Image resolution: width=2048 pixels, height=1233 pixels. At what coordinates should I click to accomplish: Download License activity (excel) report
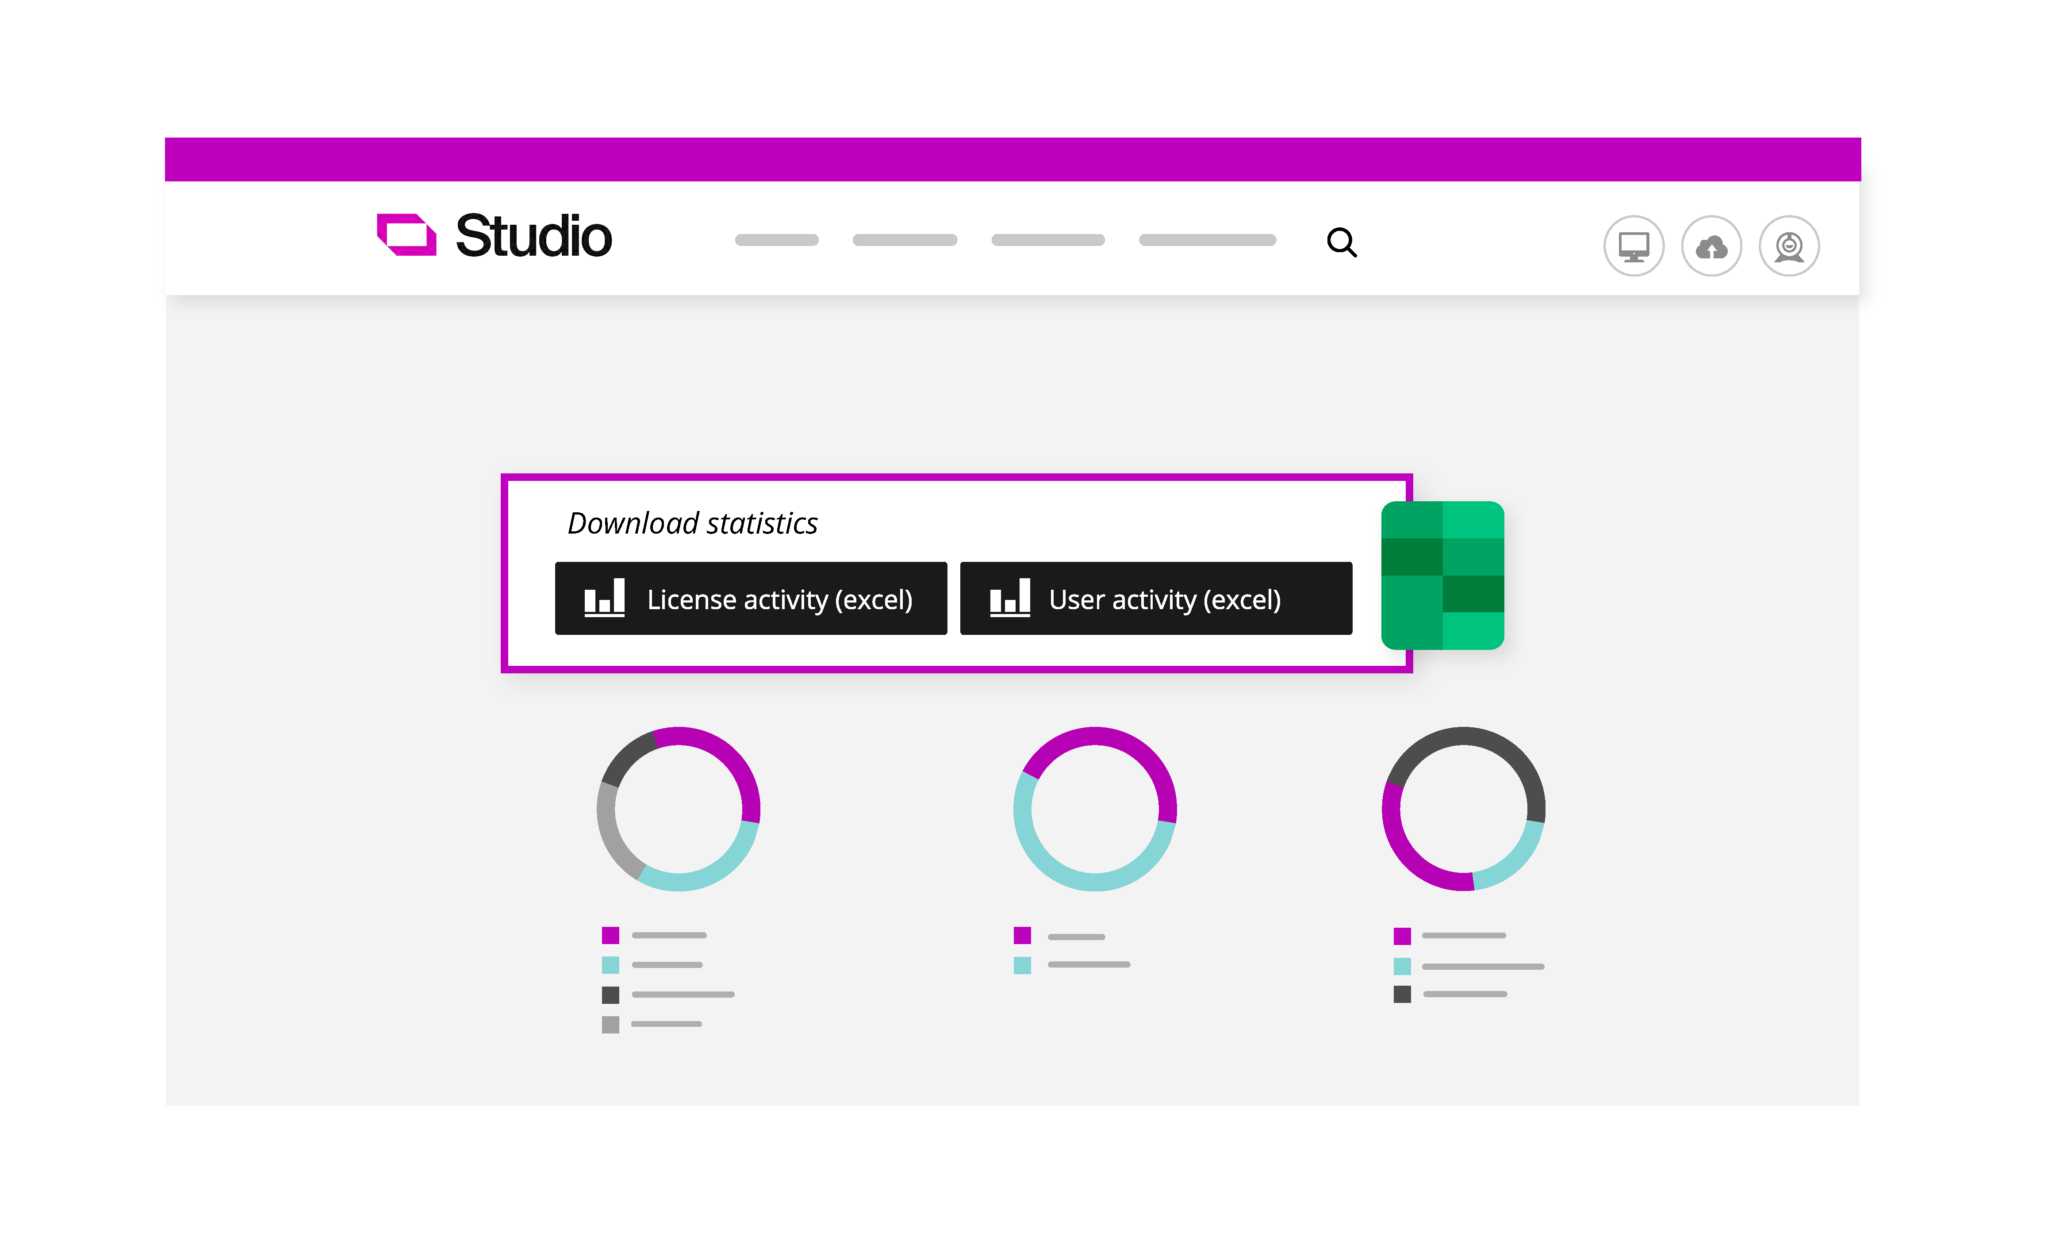(751, 598)
